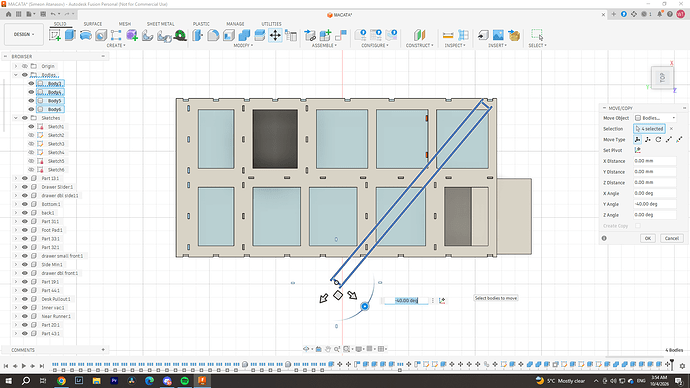
Task: Switch to the Sheet Metal tab
Action: (161, 24)
